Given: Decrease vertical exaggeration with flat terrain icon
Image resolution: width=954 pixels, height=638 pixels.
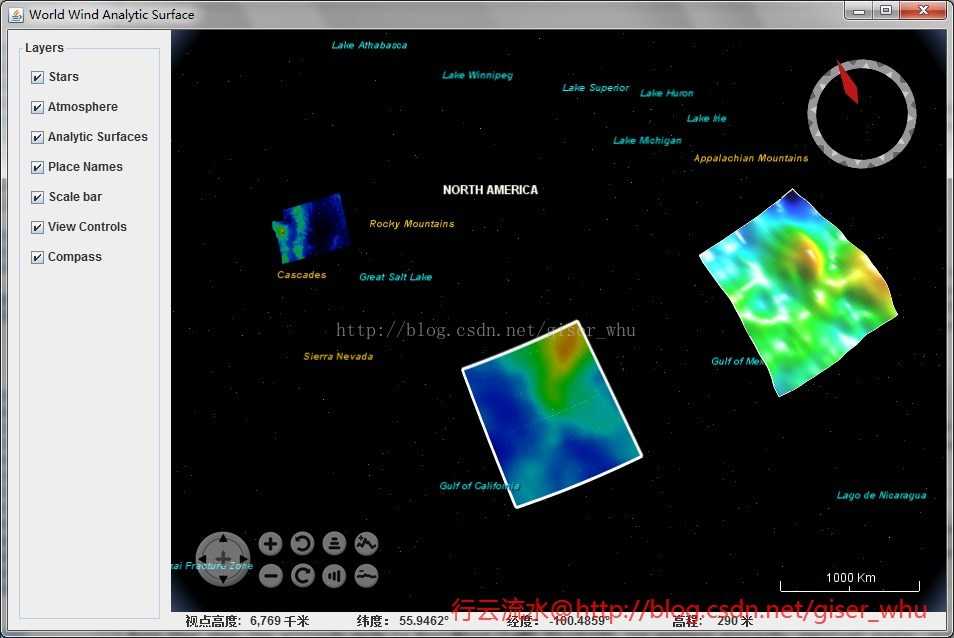Looking at the screenshot, I should (x=366, y=575).
